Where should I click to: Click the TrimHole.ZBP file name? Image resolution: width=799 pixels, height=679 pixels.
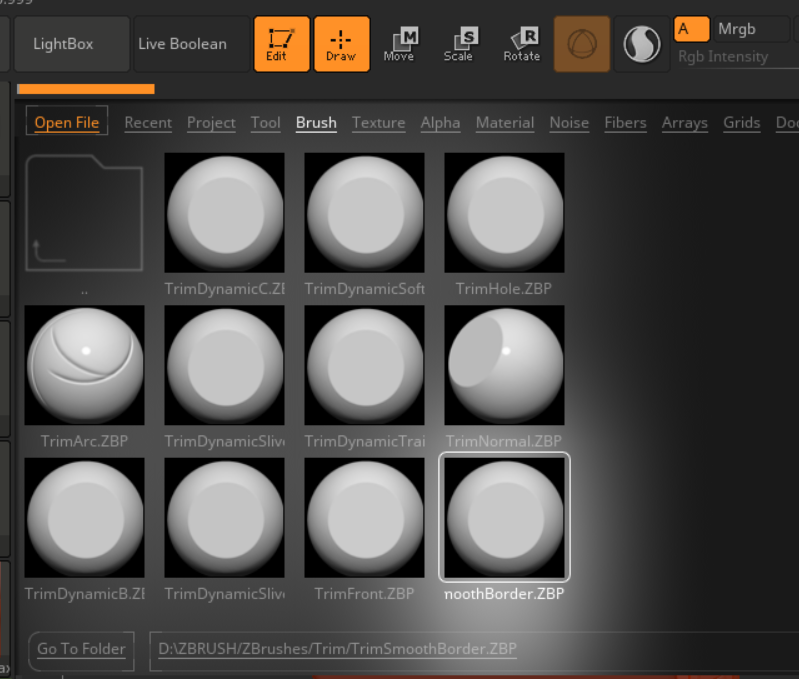tap(503, 289)
